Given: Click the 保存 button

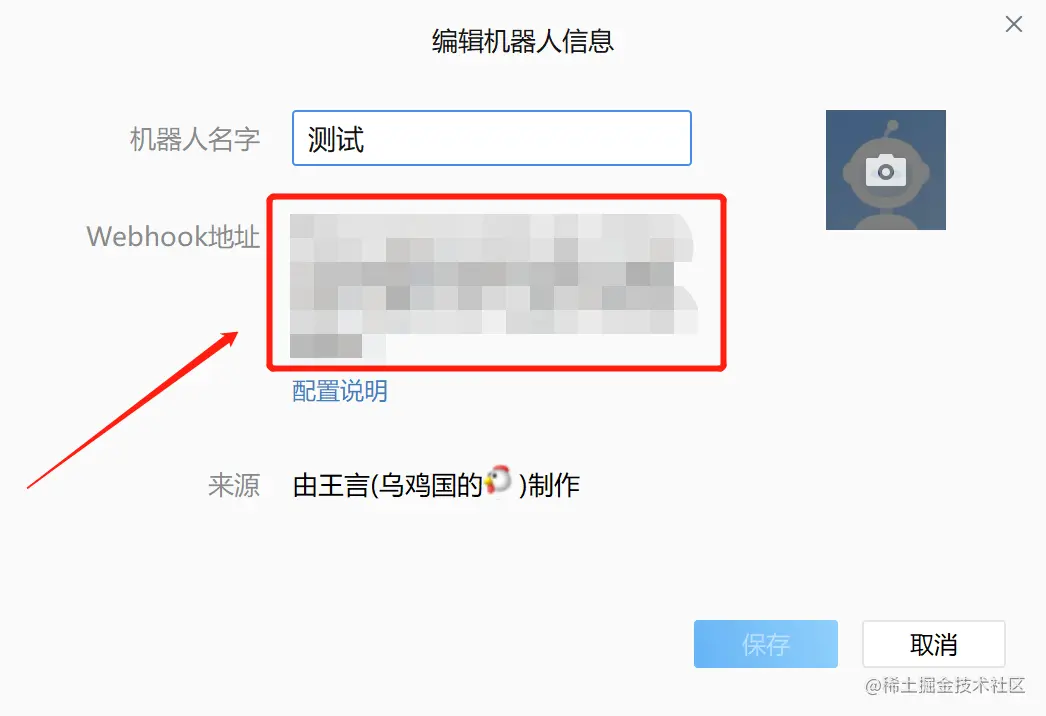Looking at the screenshot, I should (765, 644).
